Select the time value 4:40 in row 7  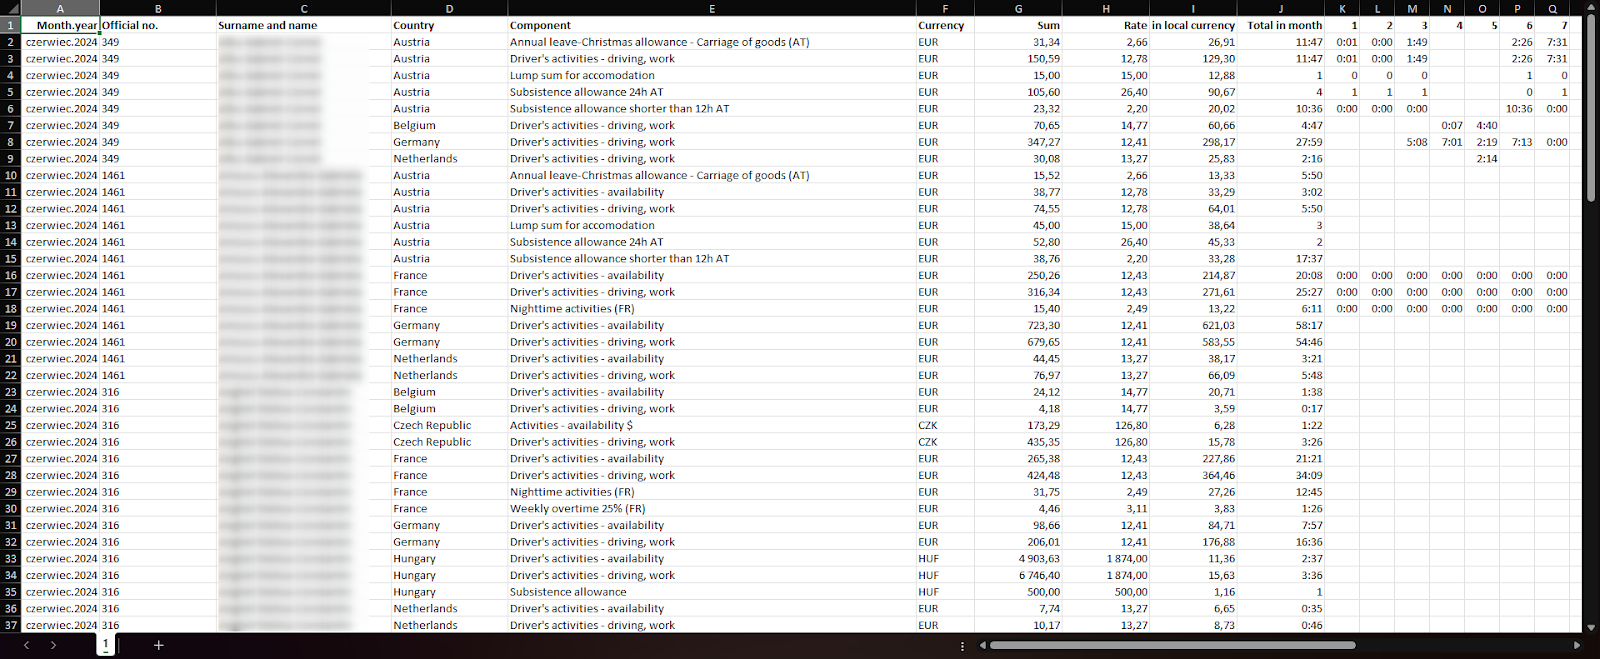pyautogui.click(x=1482, y=125)
